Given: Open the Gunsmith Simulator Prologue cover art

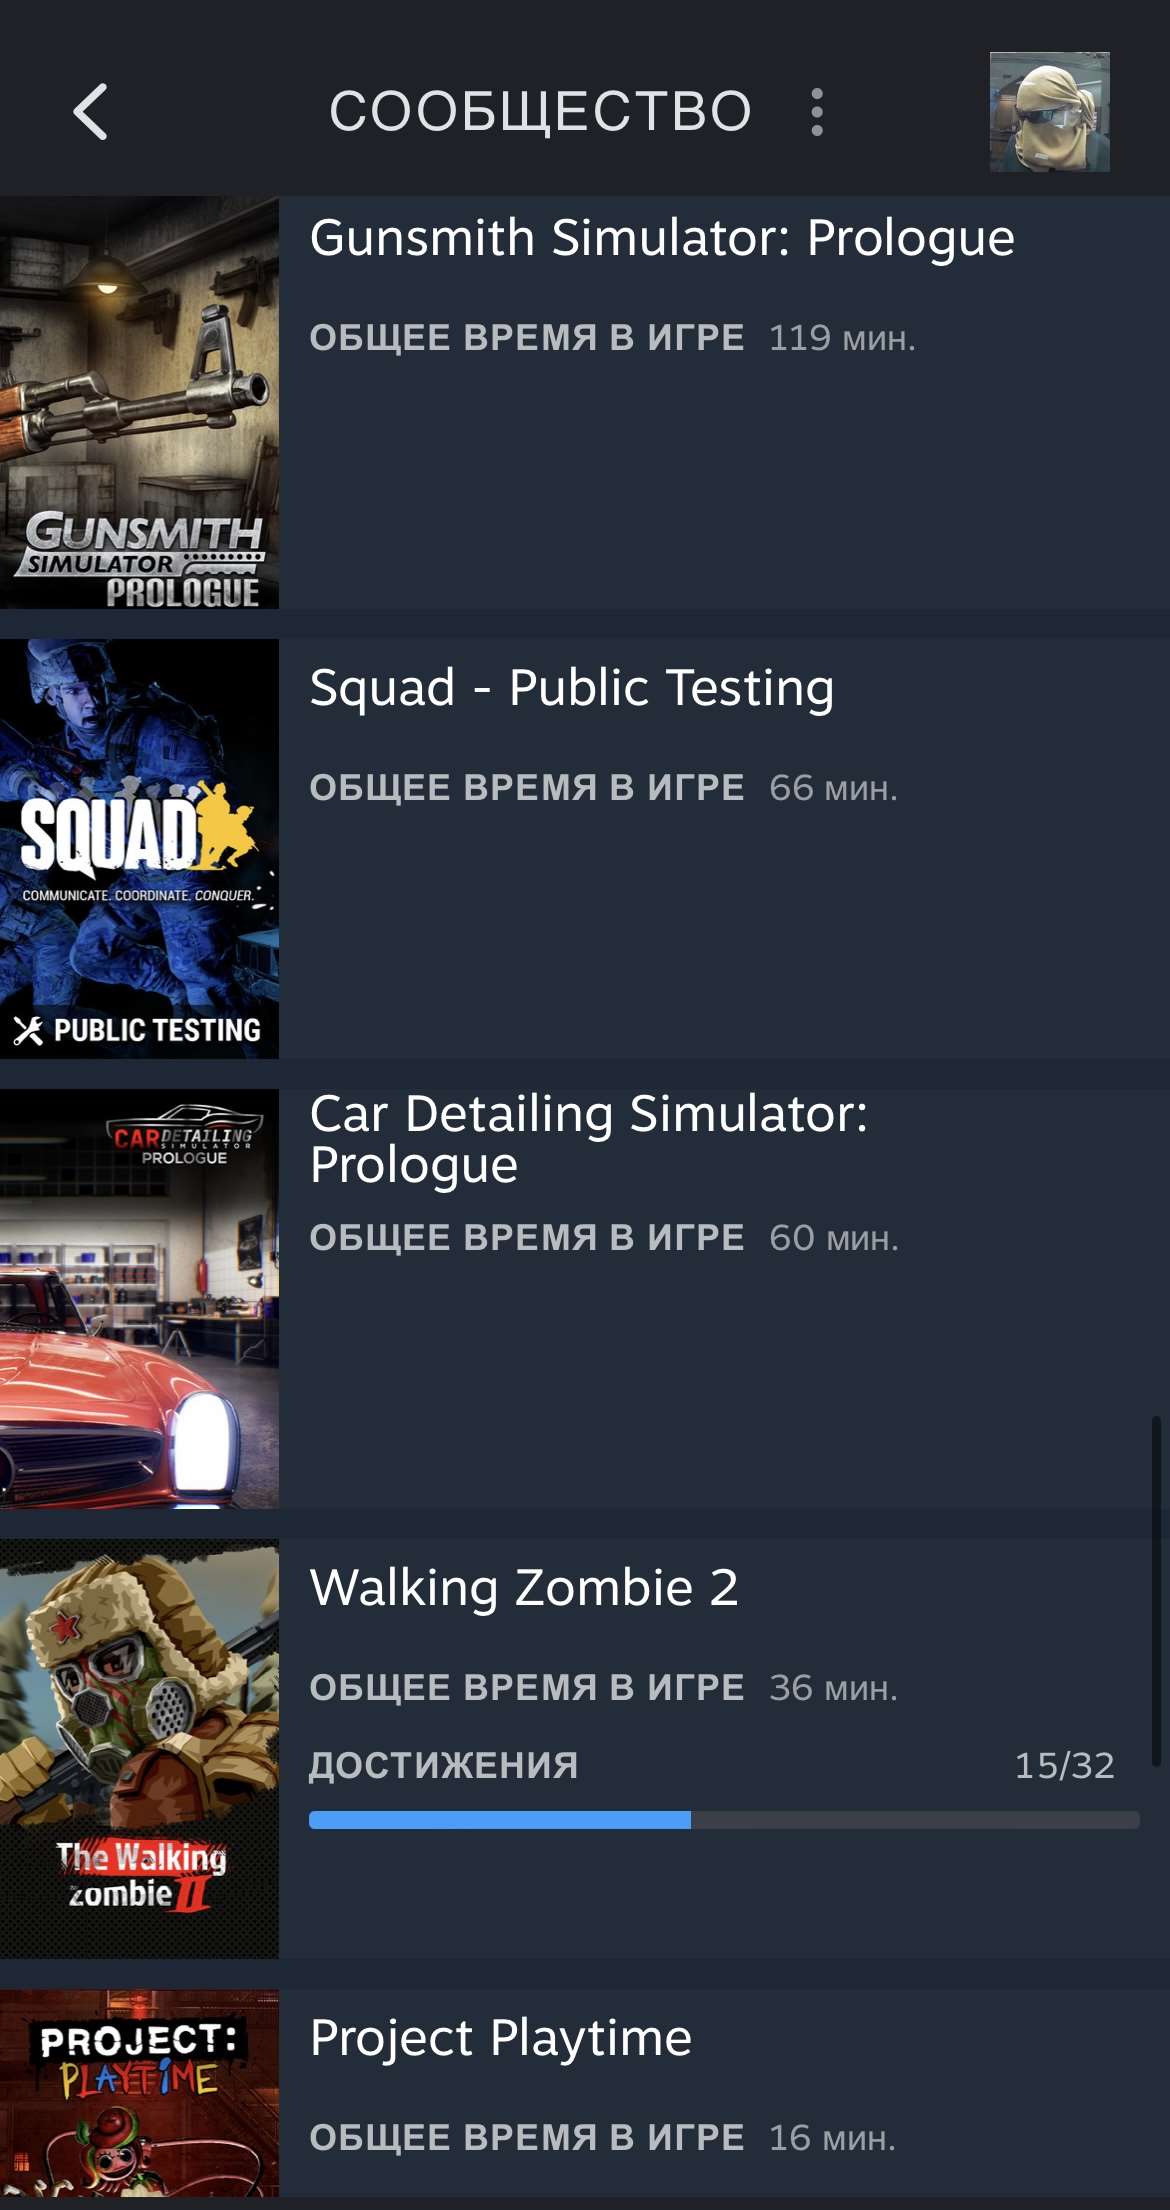Looking at the screenshot, I should click(x=139, y=402).
